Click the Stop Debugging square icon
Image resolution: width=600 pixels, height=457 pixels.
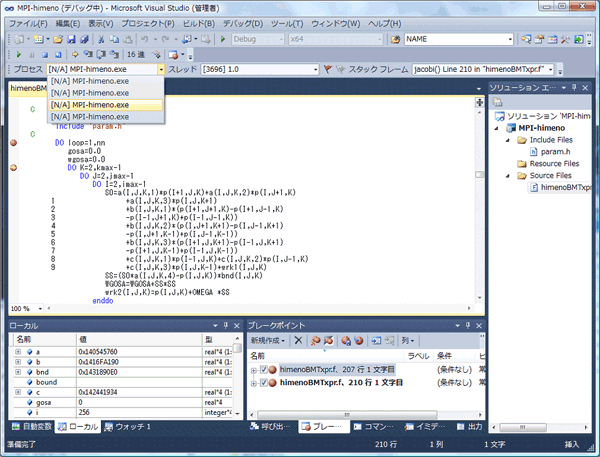(x=45, y=55)
